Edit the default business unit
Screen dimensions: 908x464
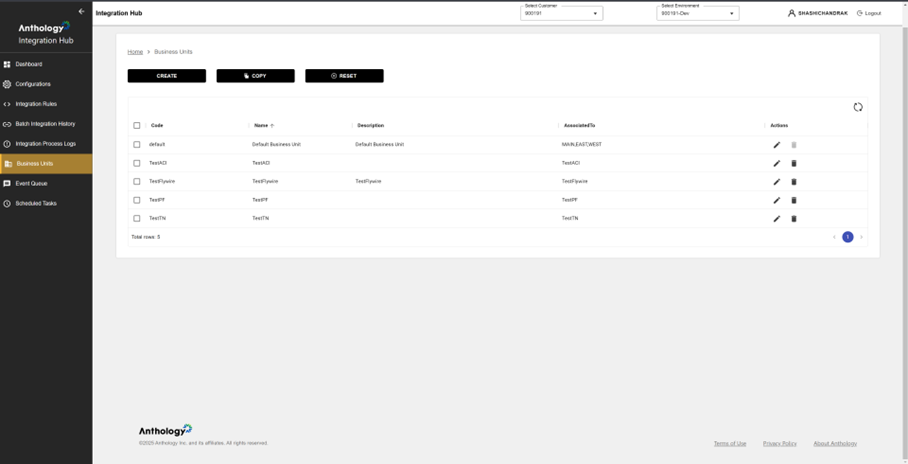[776, 145]
